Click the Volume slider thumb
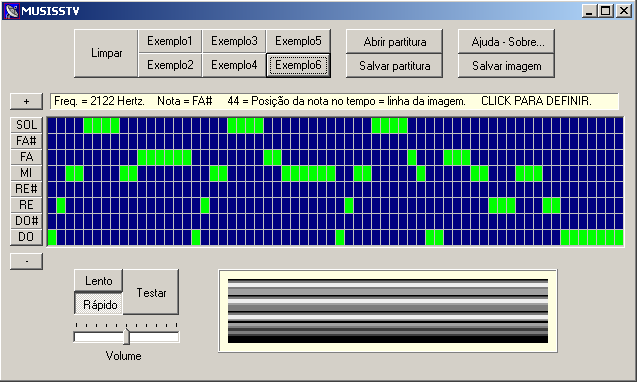637x382 pixels. click(127, 337)
